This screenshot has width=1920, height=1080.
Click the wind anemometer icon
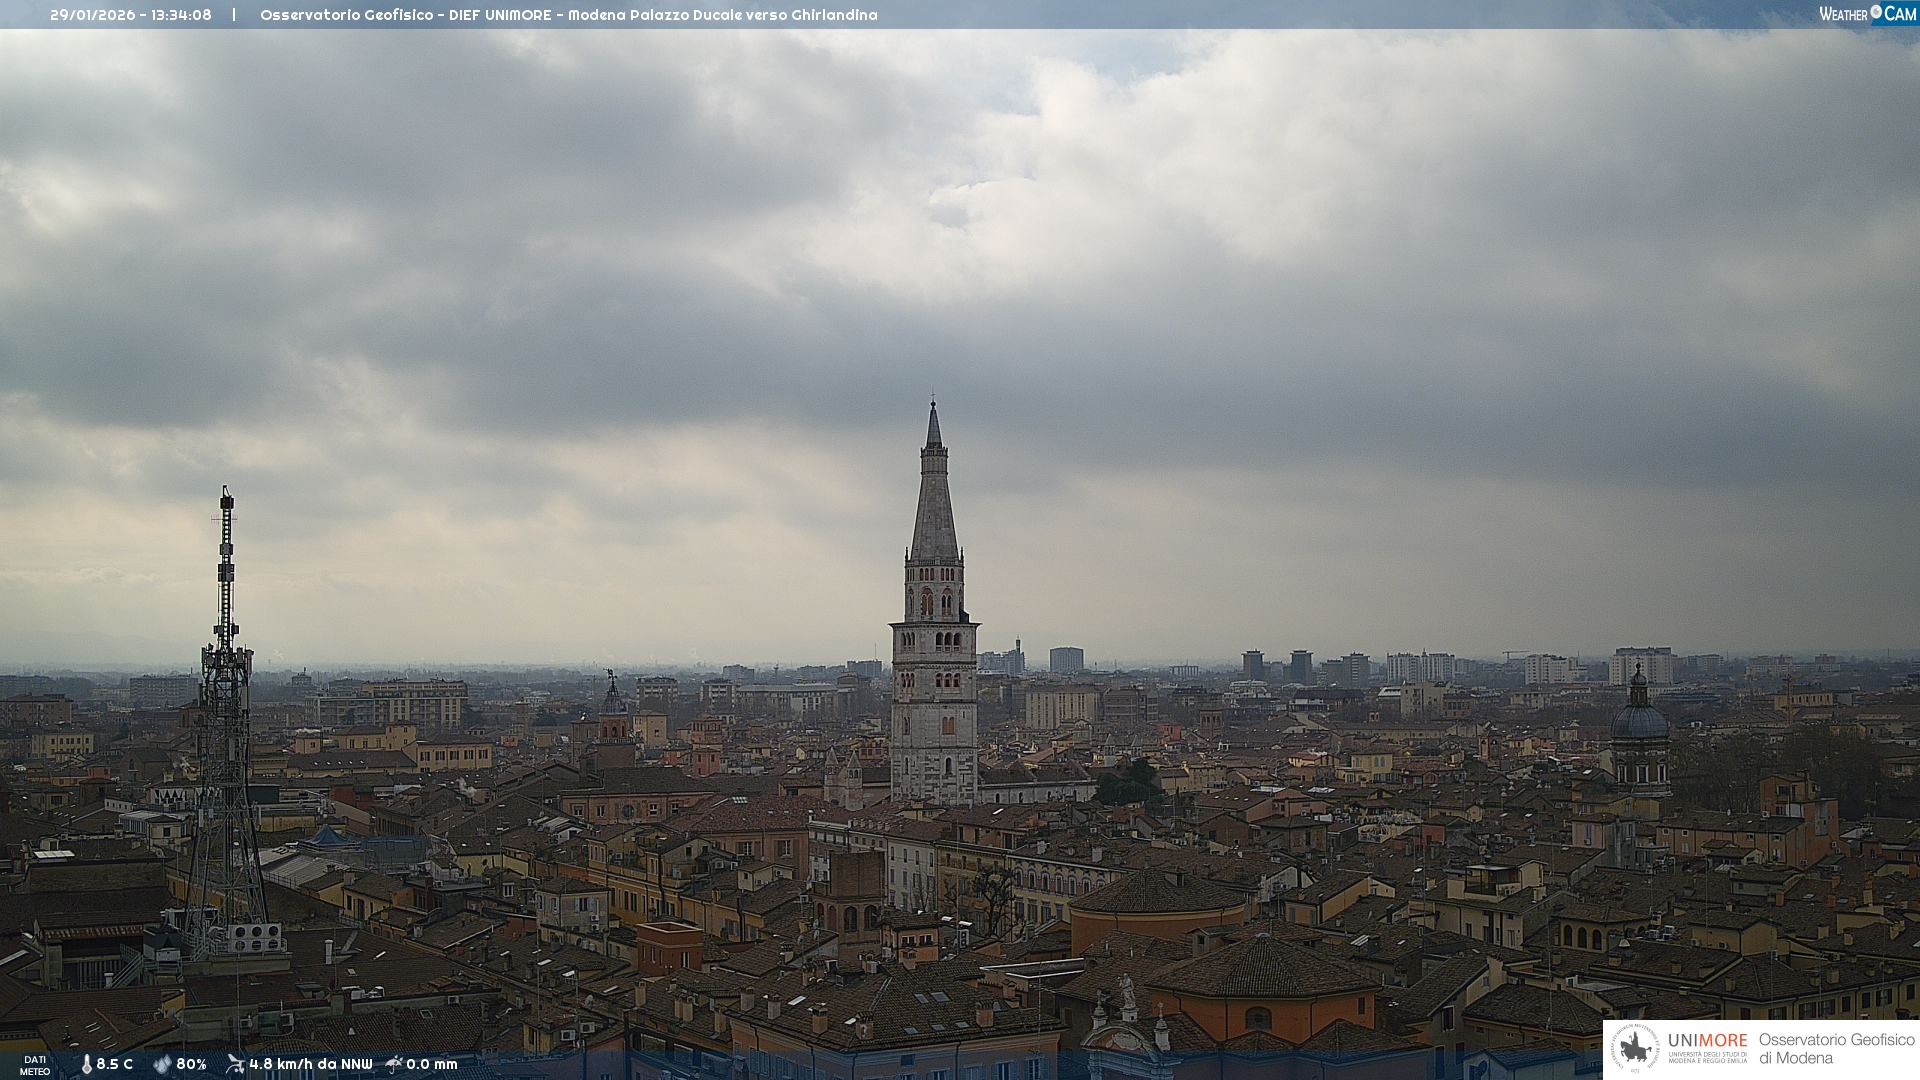pyautogui.click(x=235, y=1064)
